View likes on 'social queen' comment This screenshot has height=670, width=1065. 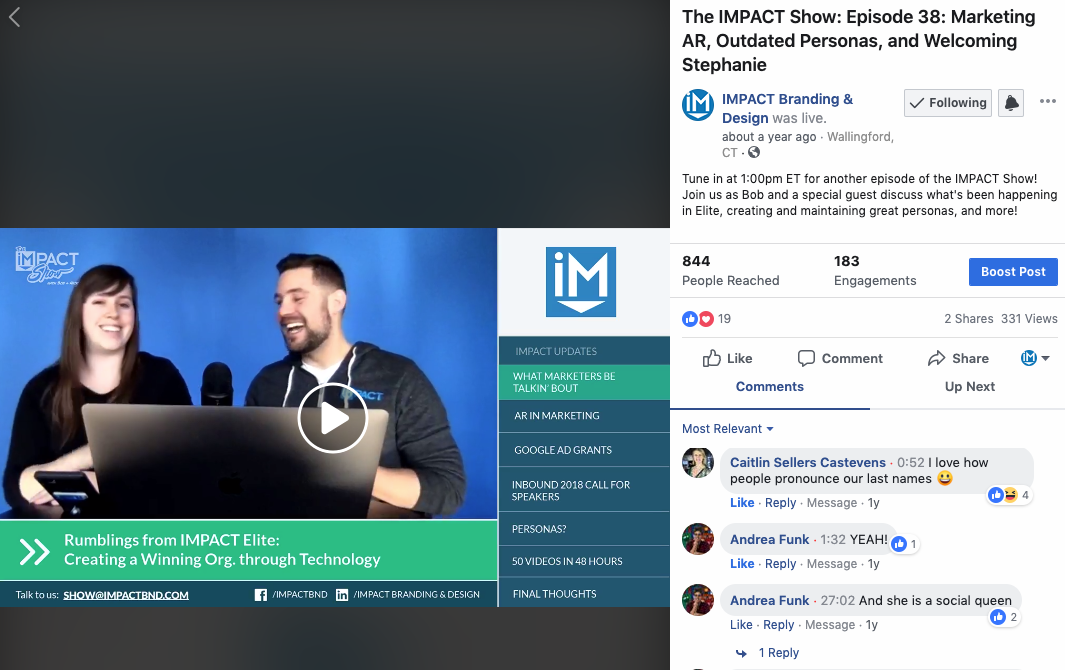pyautogui.click(x=1004, y=617)
